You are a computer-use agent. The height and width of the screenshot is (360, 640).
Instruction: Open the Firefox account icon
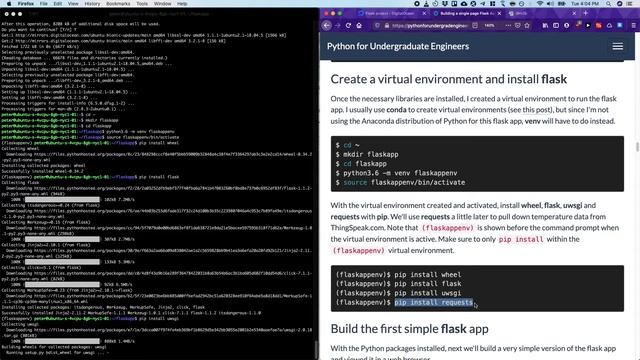pos(567,25)
